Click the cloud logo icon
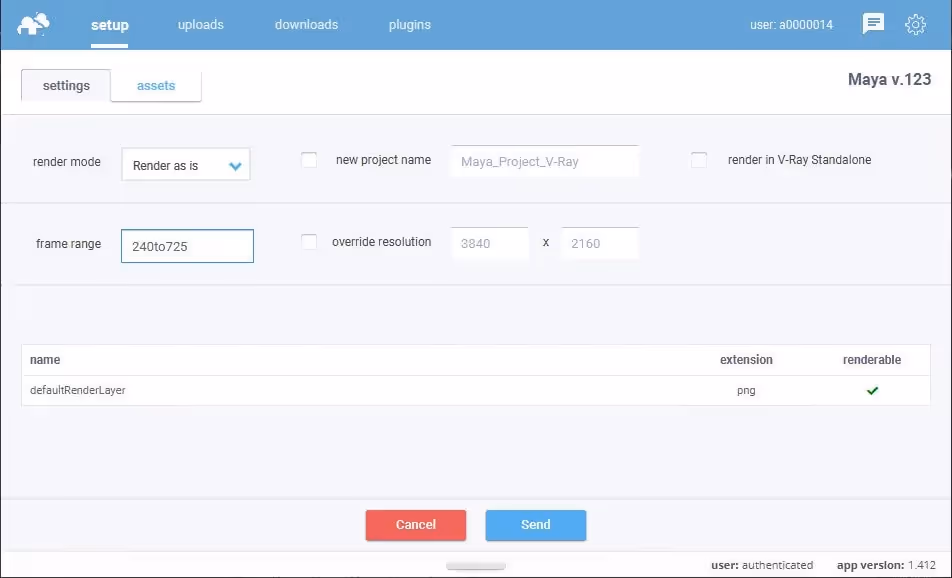This screenshot has width=952, height=578. coord(33,24)
